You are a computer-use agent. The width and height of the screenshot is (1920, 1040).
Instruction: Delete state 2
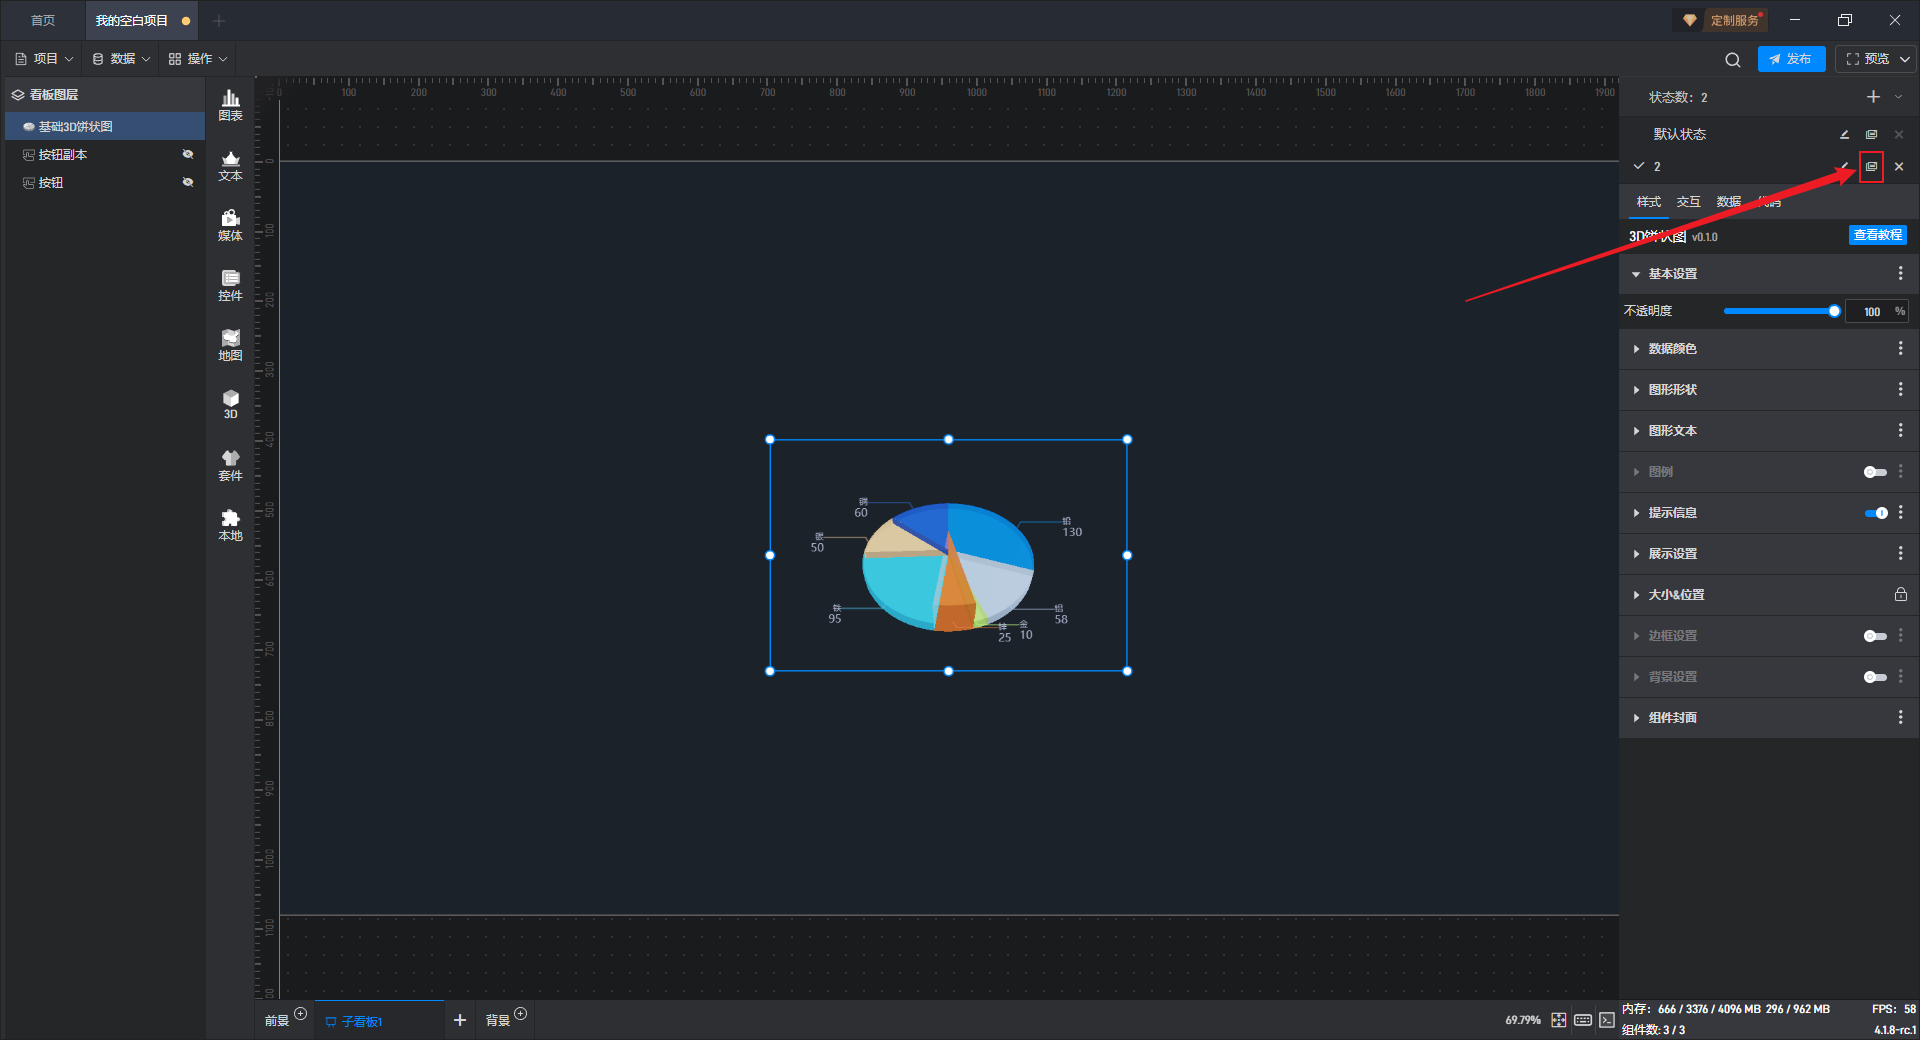point(1899,166)
